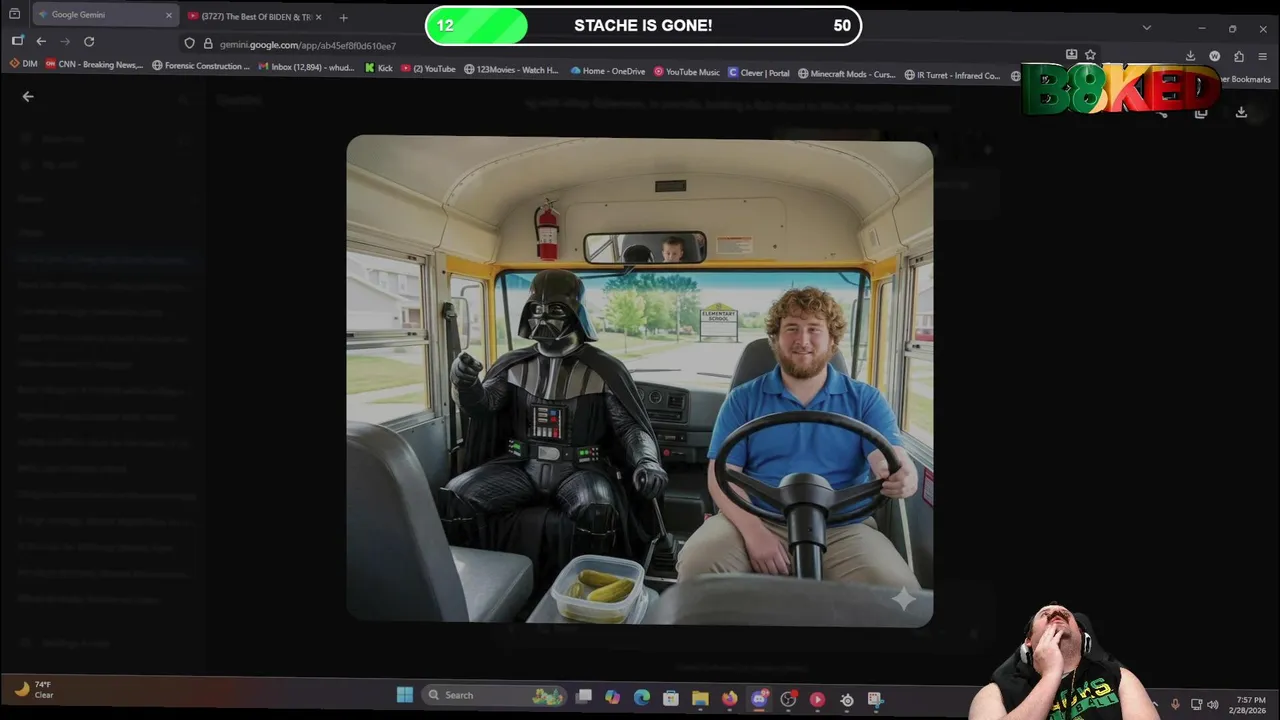Open the browser hamburger menu
The height and width of the screenshot is (720, 1280).
pyautogui.click(x=1263, y=56)
